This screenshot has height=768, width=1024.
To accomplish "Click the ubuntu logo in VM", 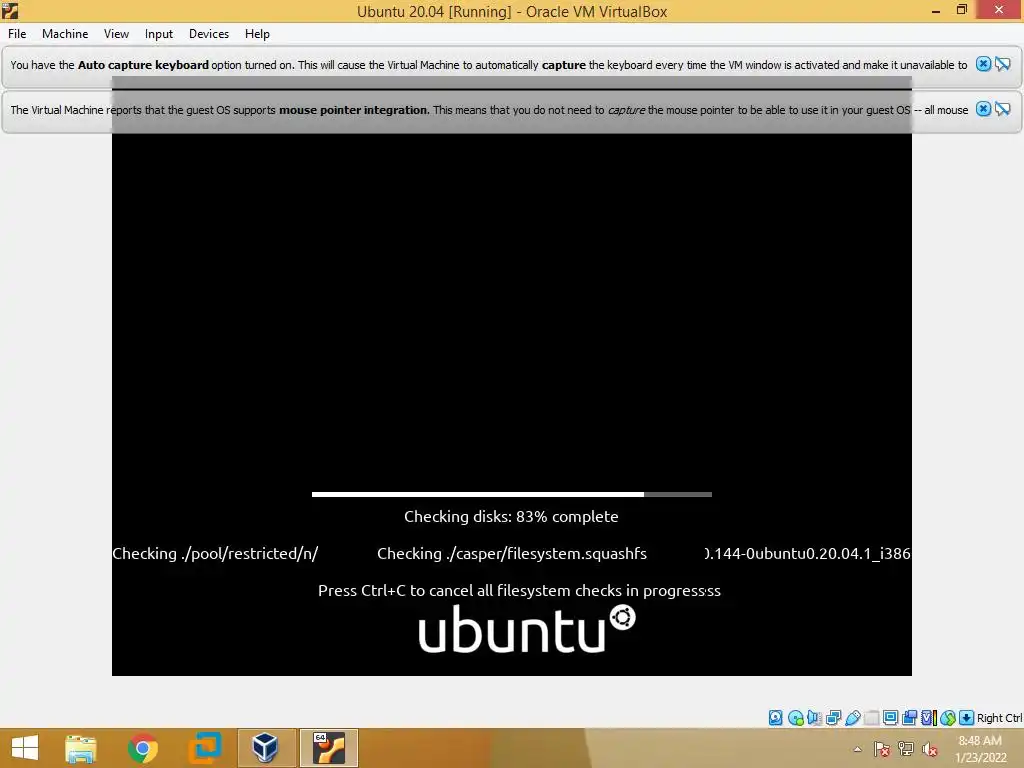I will point(526,628).
